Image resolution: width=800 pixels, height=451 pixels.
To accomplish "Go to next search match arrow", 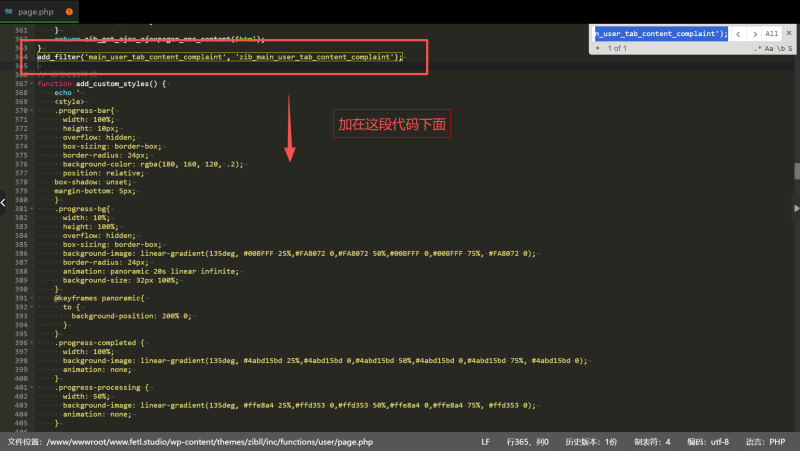I will click(x=754, y=33).
